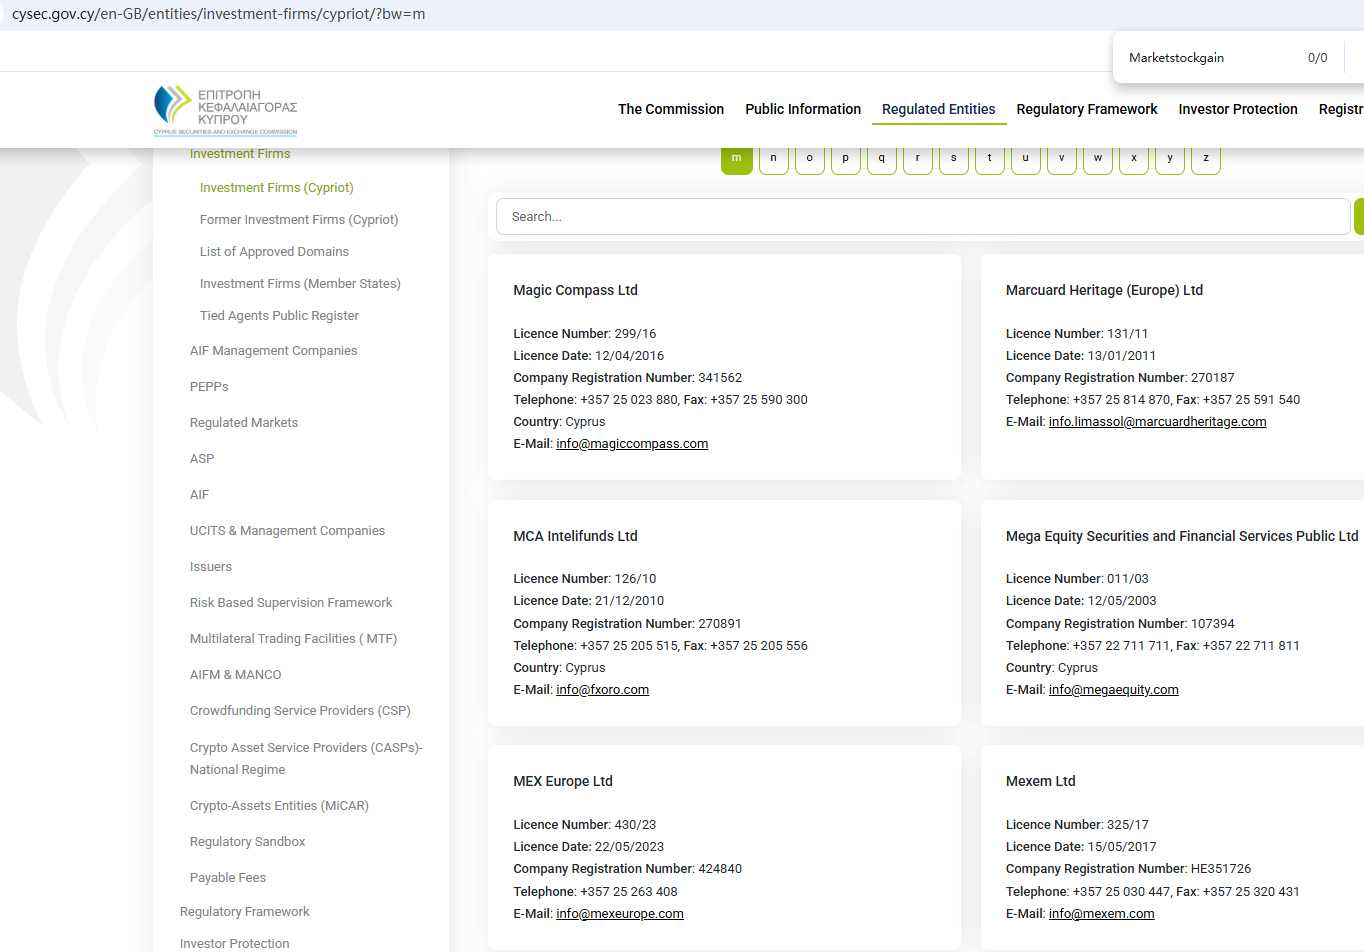Select the letter 'p' filter button
The width and height of the screenshot is (1364, 952).
(x=845, y=159)
